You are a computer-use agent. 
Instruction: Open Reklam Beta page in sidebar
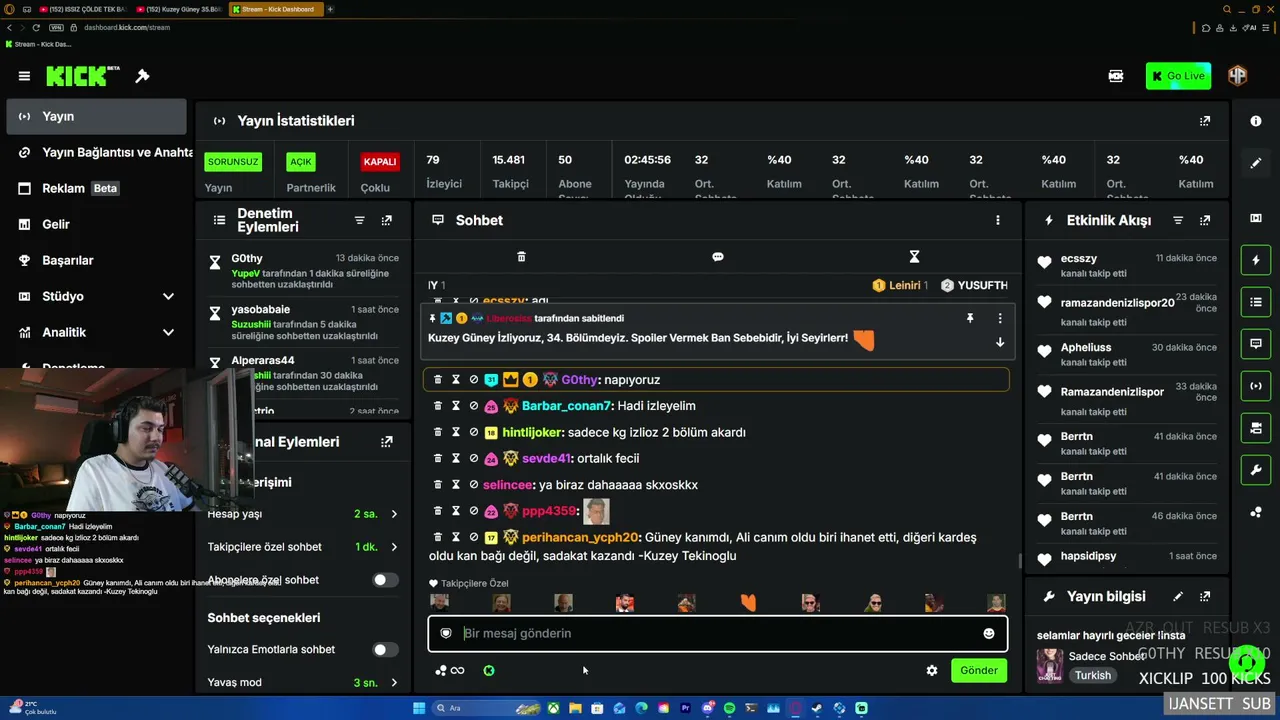point(95,189)
